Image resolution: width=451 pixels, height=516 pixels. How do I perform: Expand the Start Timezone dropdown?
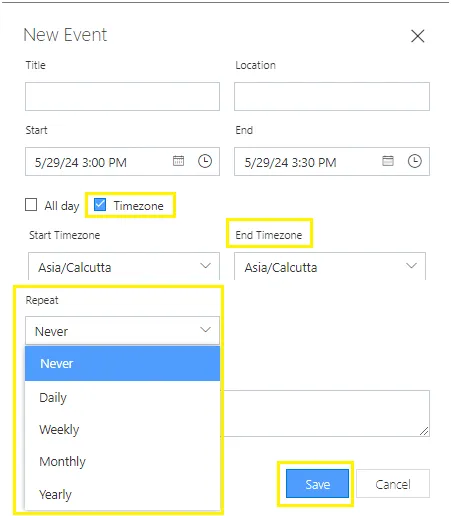tap(124, 266)
